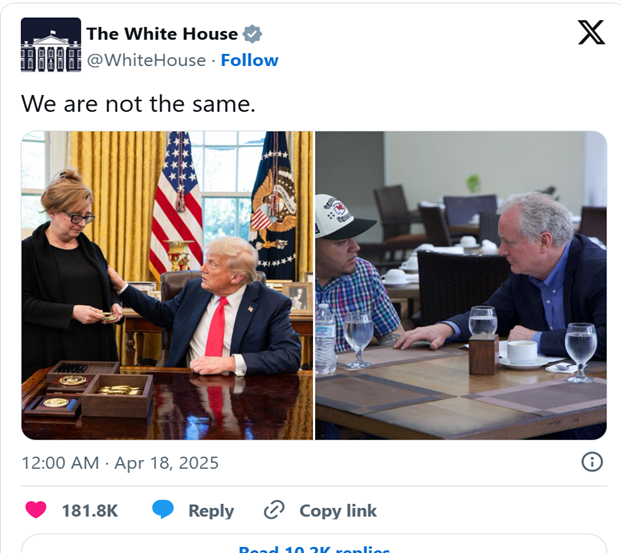This screenshot has height=553, width=621.
Task: Click the wooden coin boxes in left photo
Action: click(x=88, y=390)
